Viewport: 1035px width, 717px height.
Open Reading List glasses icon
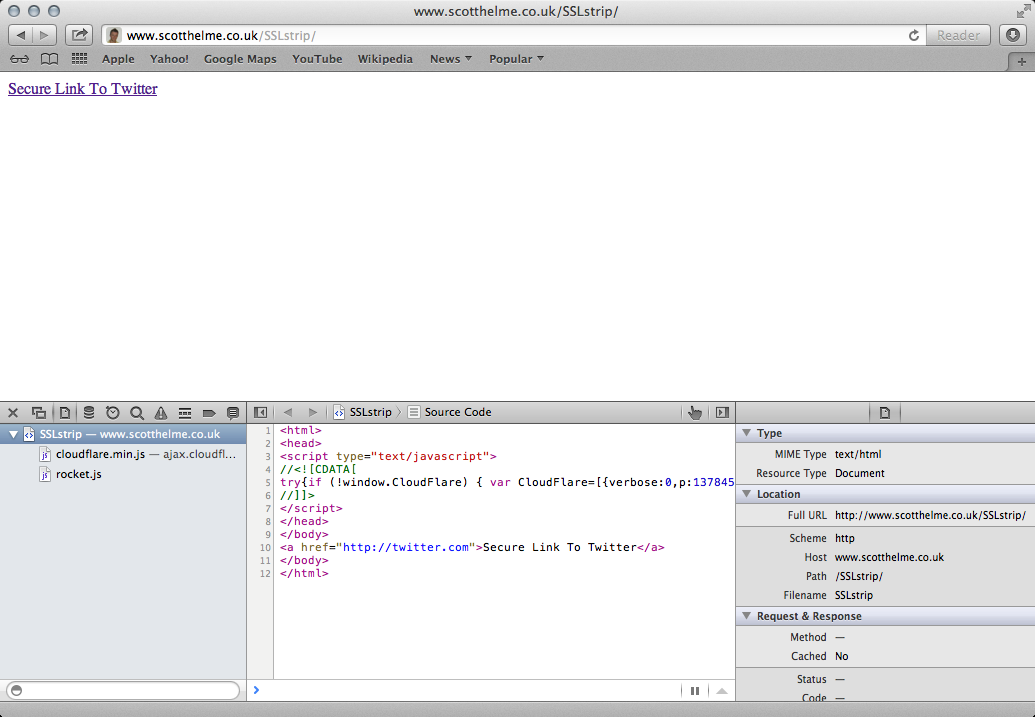pyautogui.click(x=20, y=59)
